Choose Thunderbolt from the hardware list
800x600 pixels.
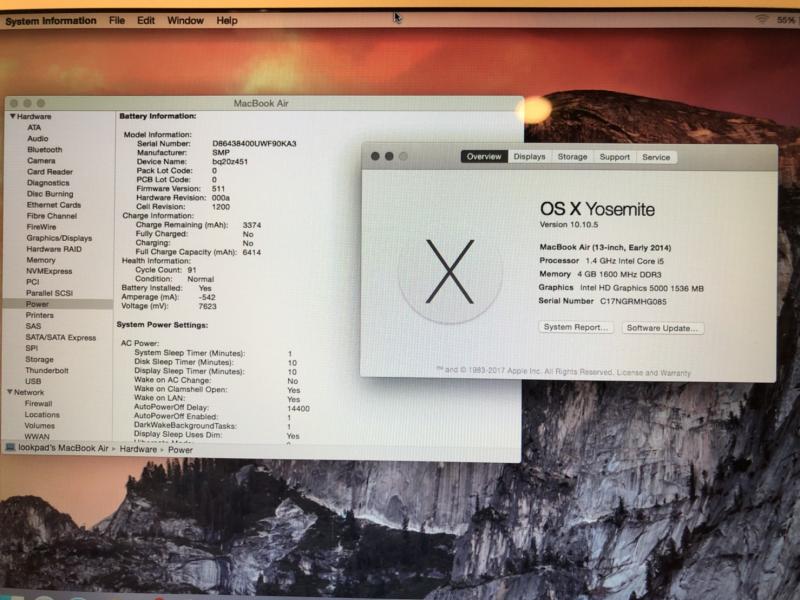coord(47,370)
